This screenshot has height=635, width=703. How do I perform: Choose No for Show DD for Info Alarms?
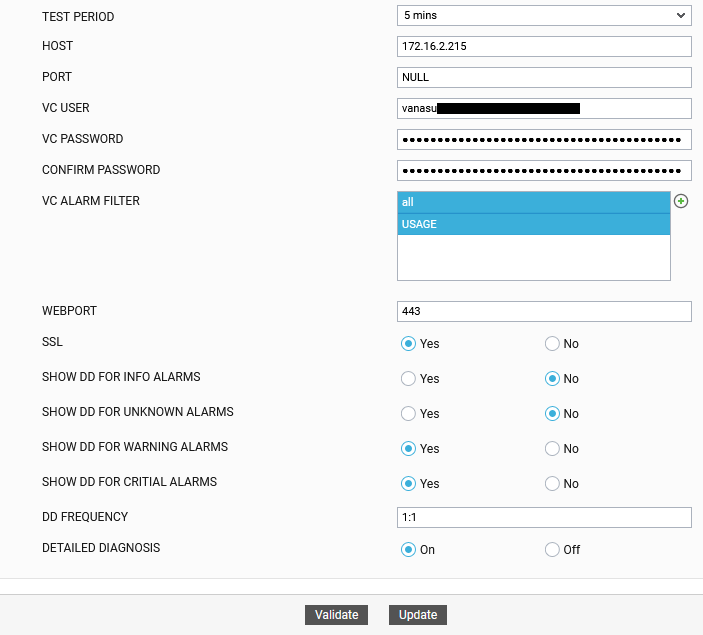[x=552, y=379]
